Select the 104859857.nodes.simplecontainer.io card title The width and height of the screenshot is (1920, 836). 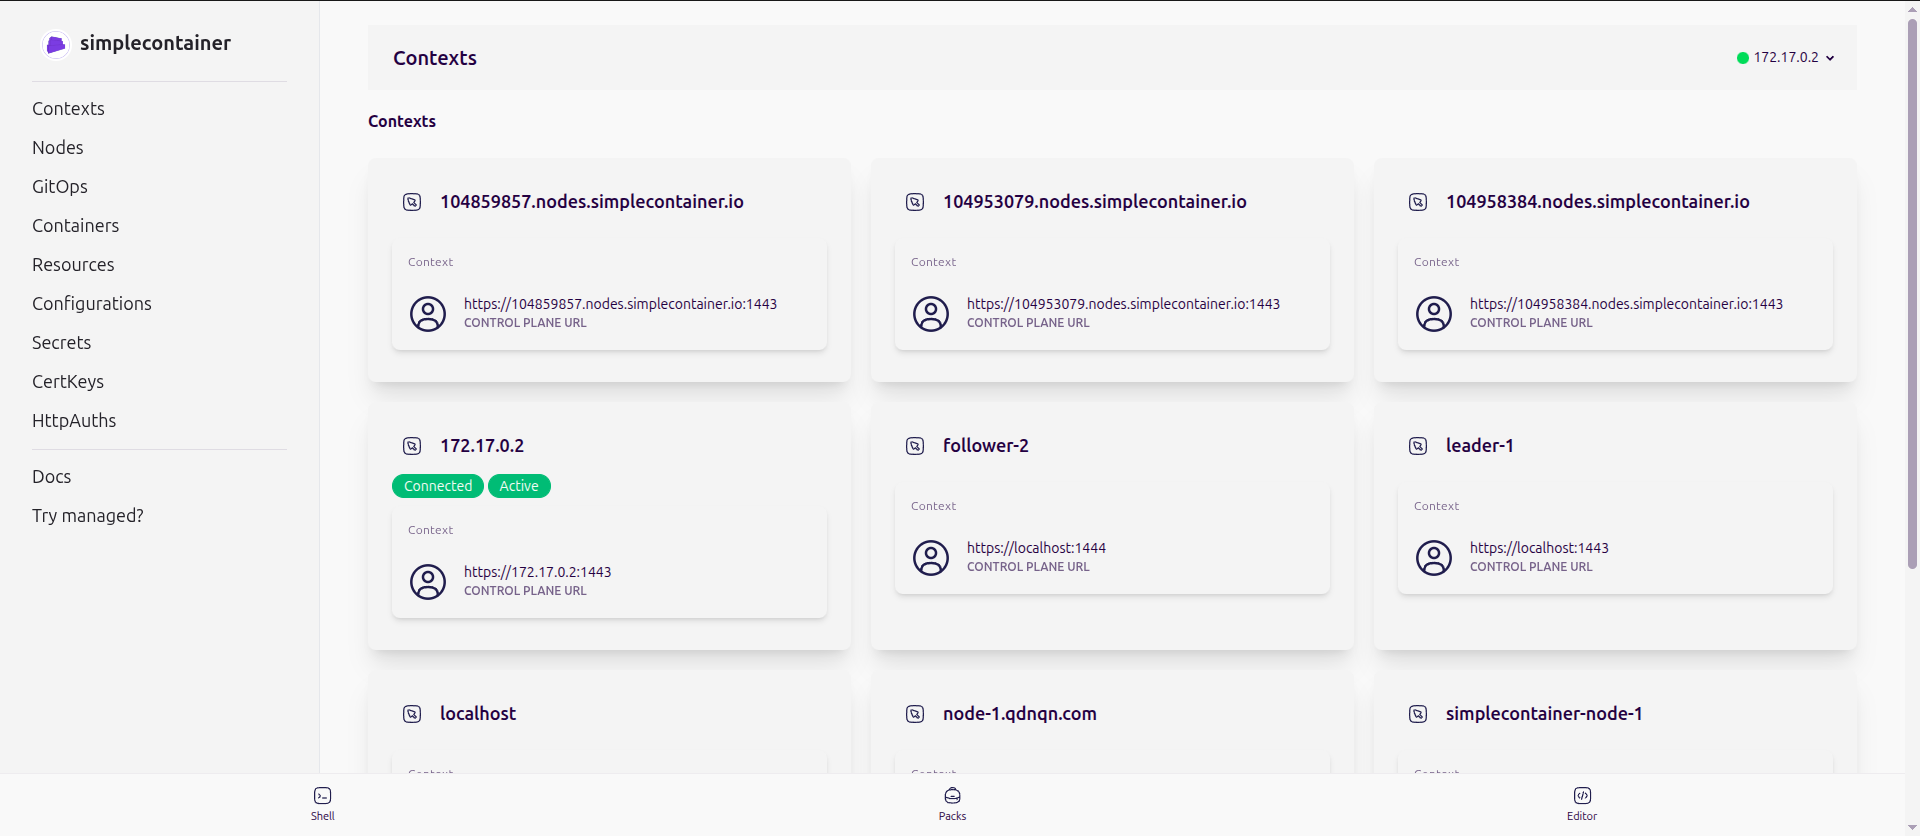point(592,202)
